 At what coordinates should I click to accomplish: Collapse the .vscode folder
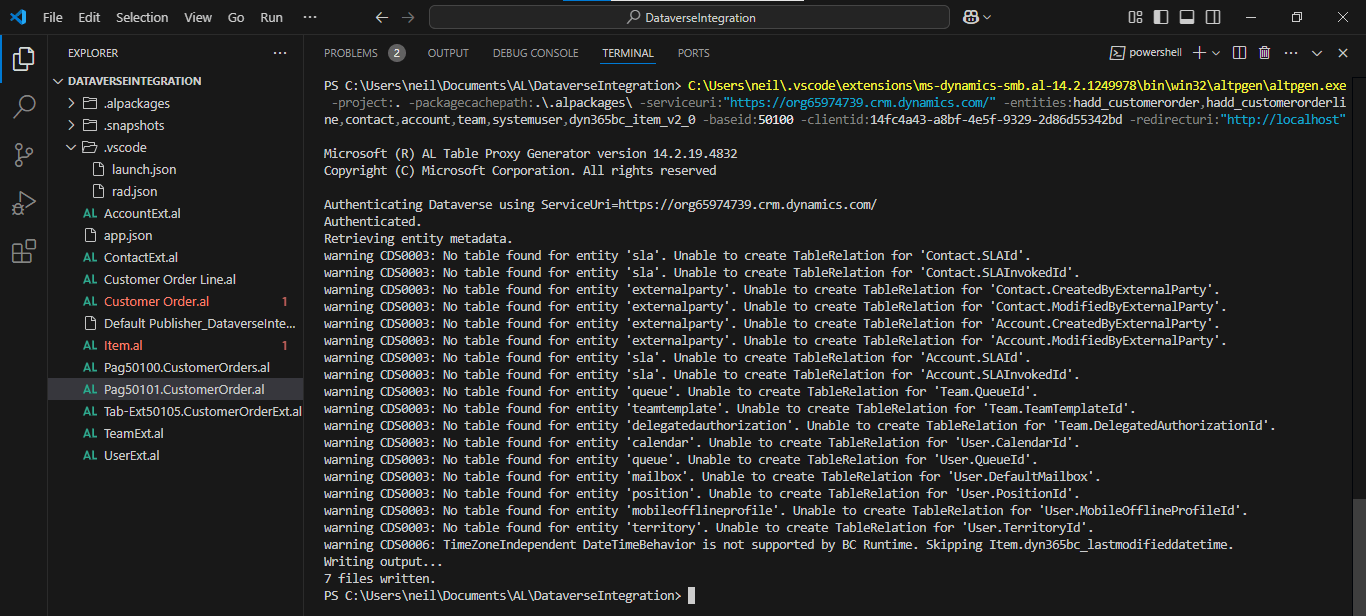(x=125, y=147)
